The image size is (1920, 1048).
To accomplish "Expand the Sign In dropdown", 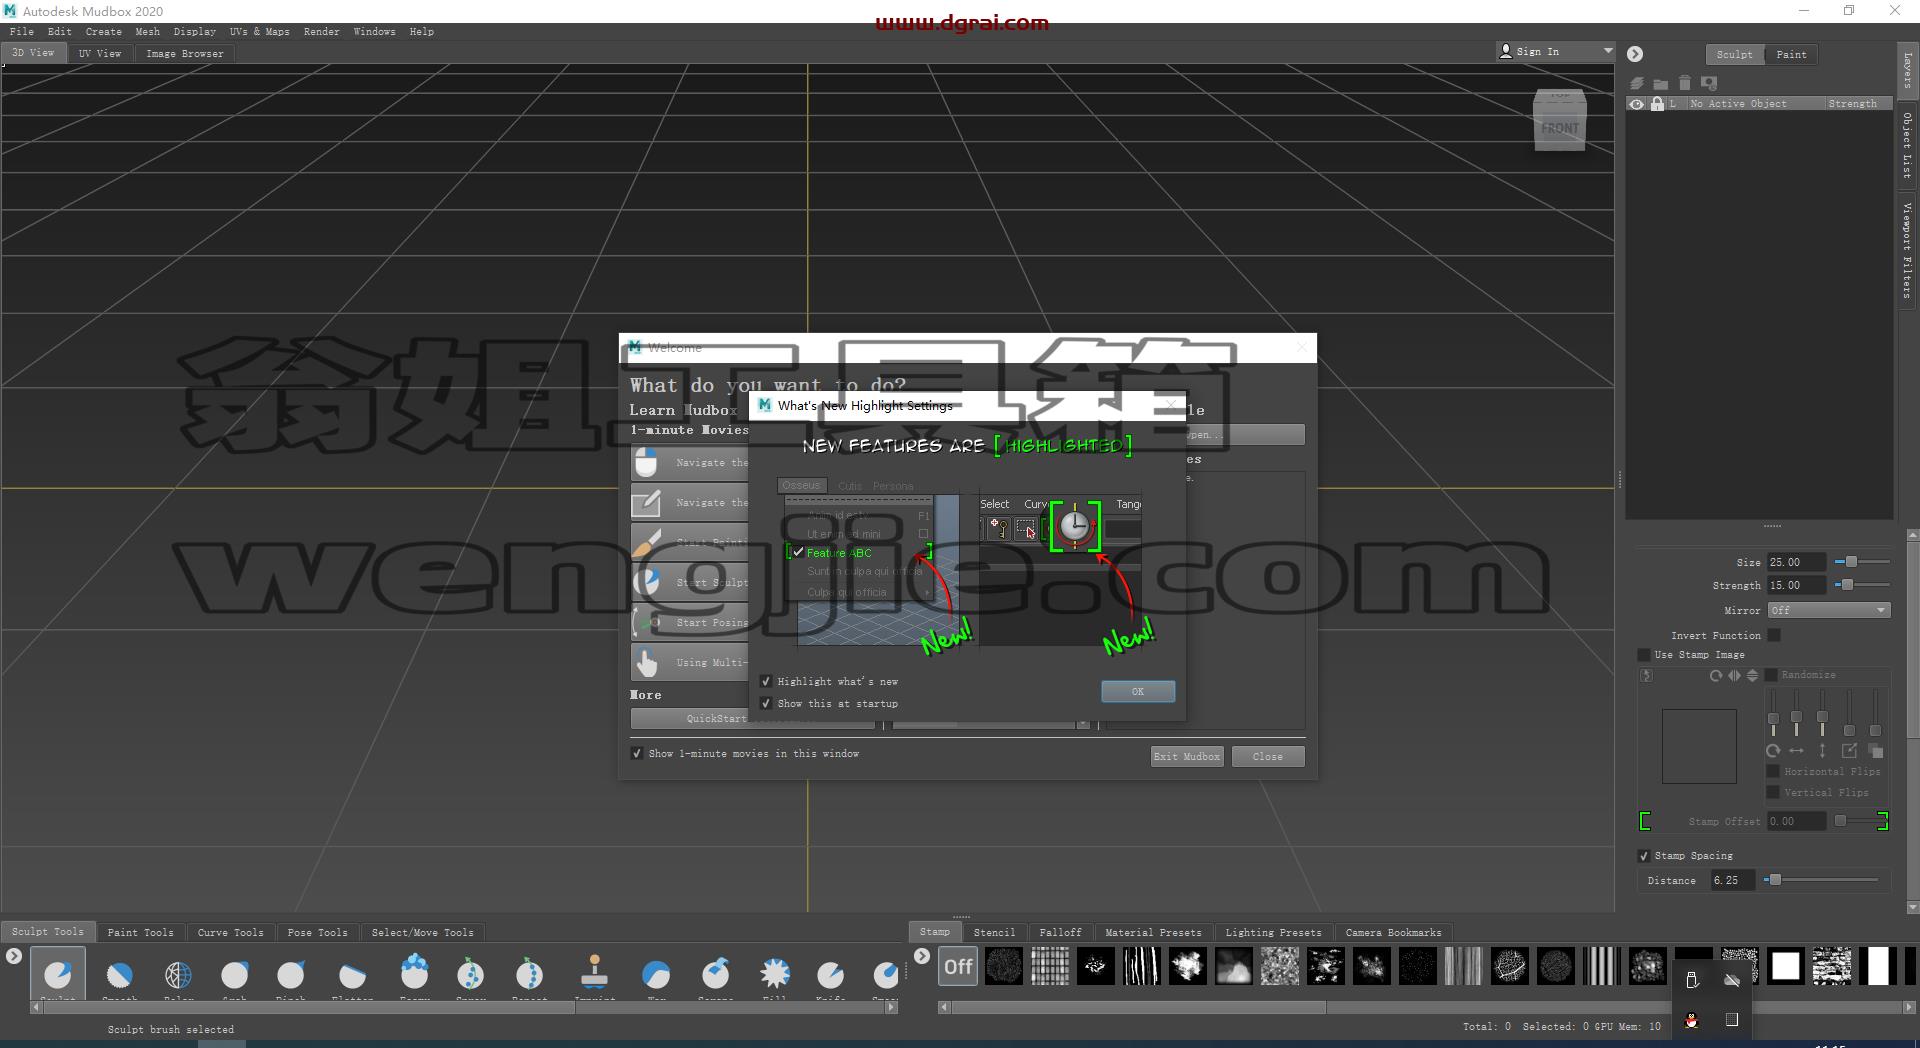I will pos(1608,51).
